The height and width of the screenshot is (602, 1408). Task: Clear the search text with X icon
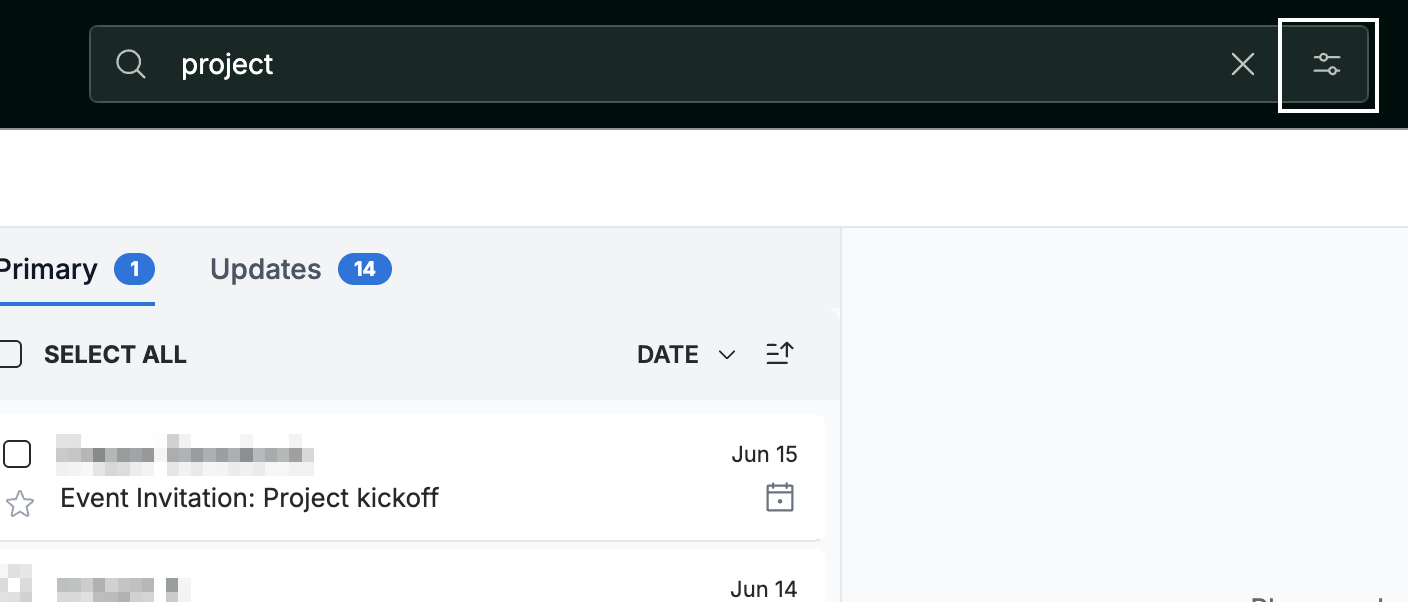[1243, 65]
